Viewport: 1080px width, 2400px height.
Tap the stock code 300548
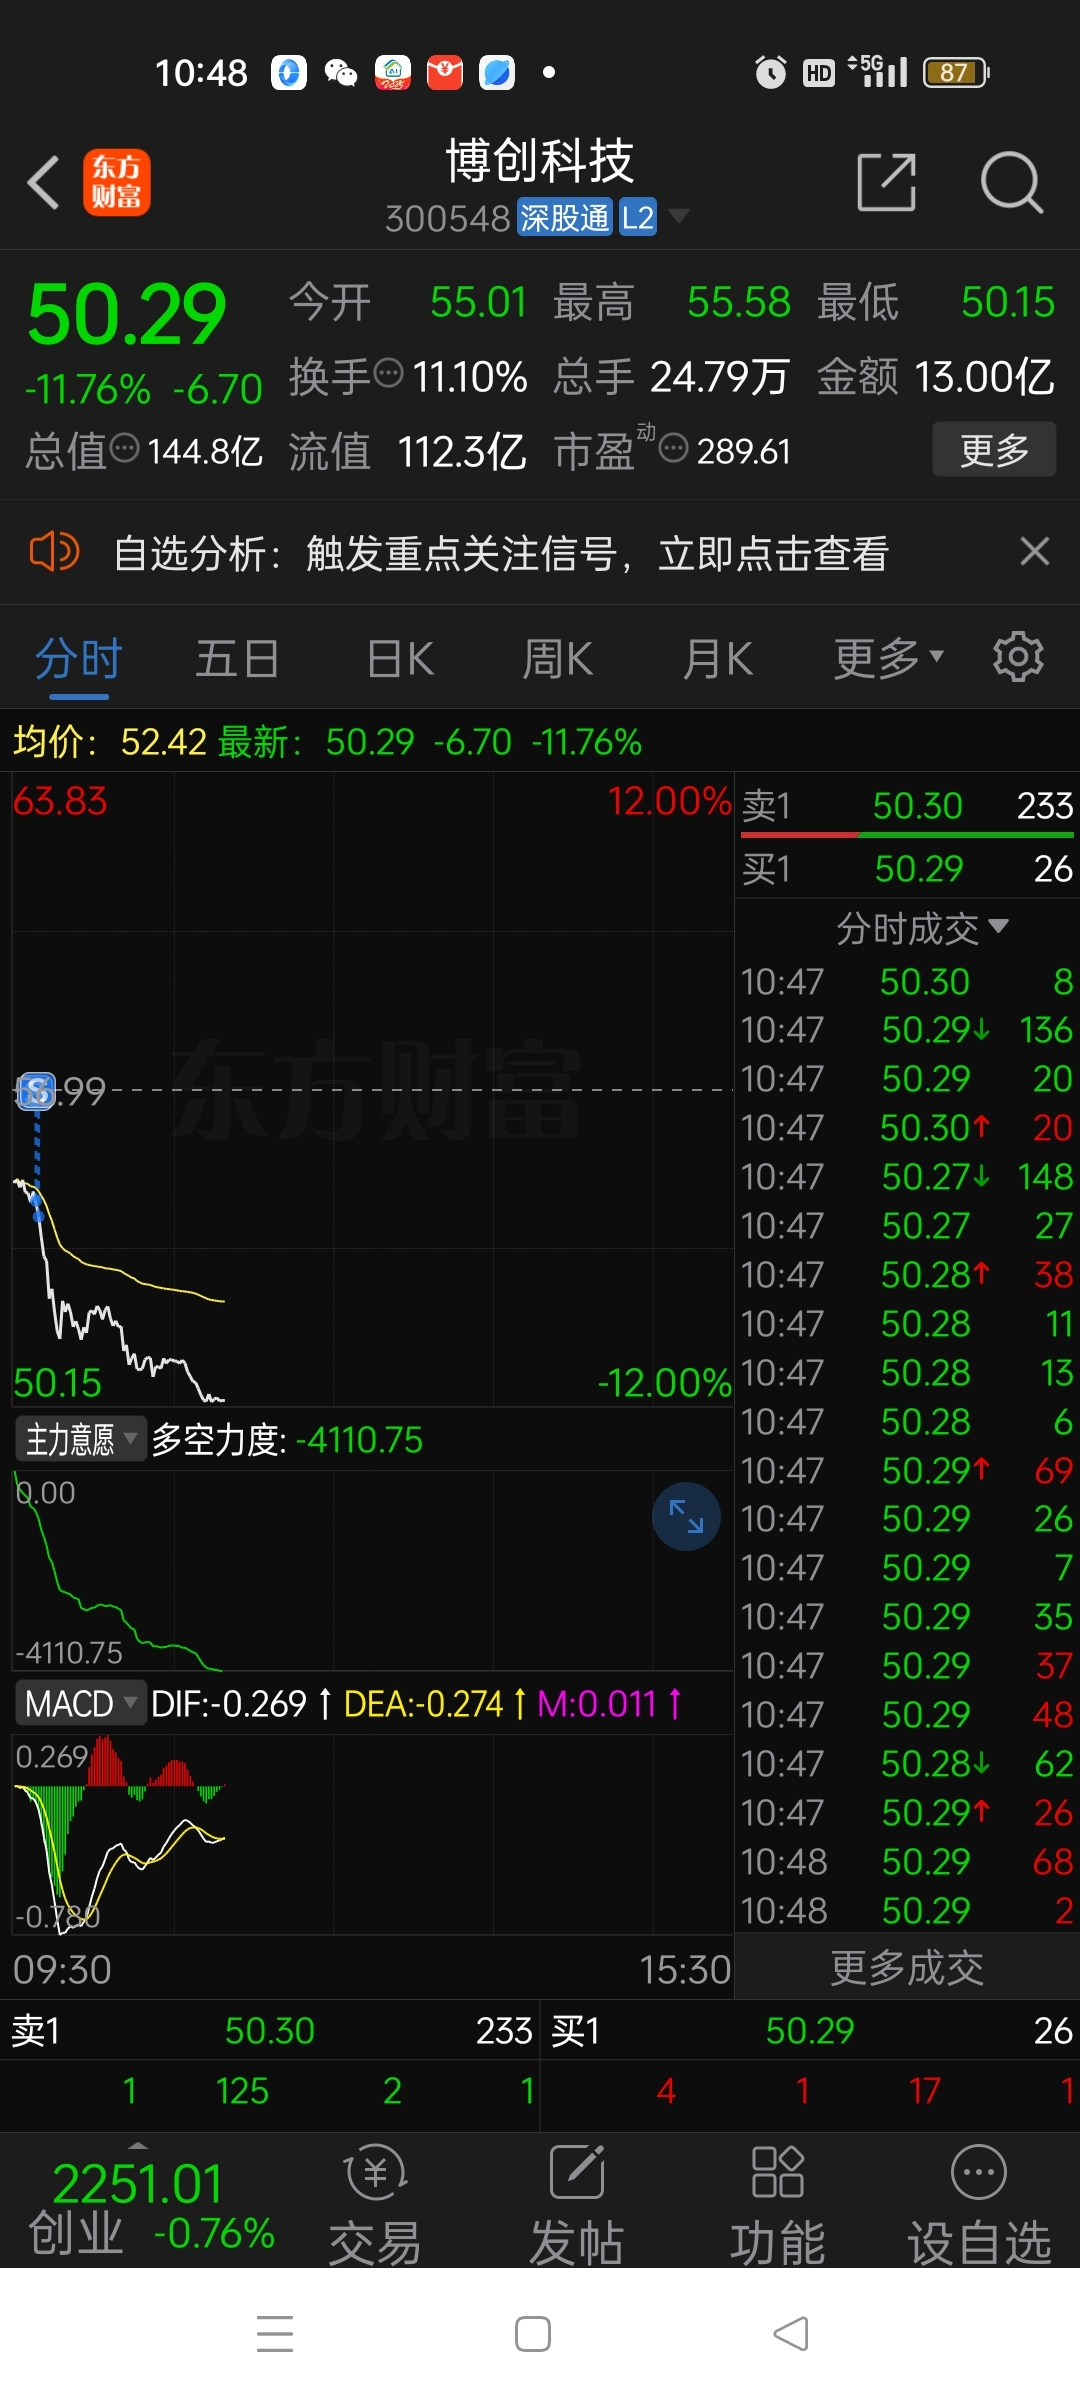click(x=447, y=218)
